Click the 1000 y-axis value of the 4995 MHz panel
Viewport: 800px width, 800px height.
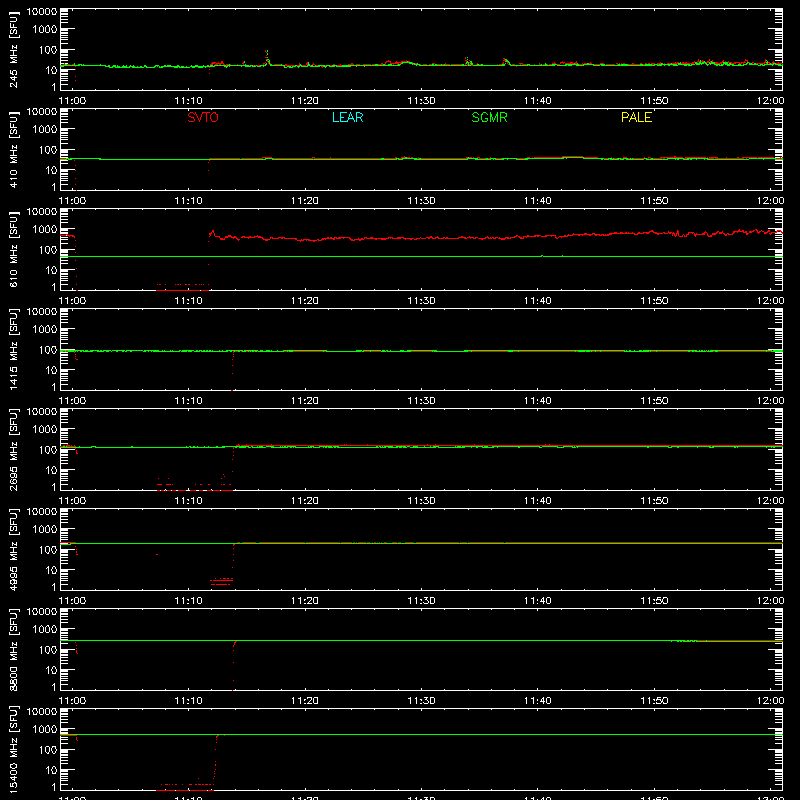click(44, 530)
